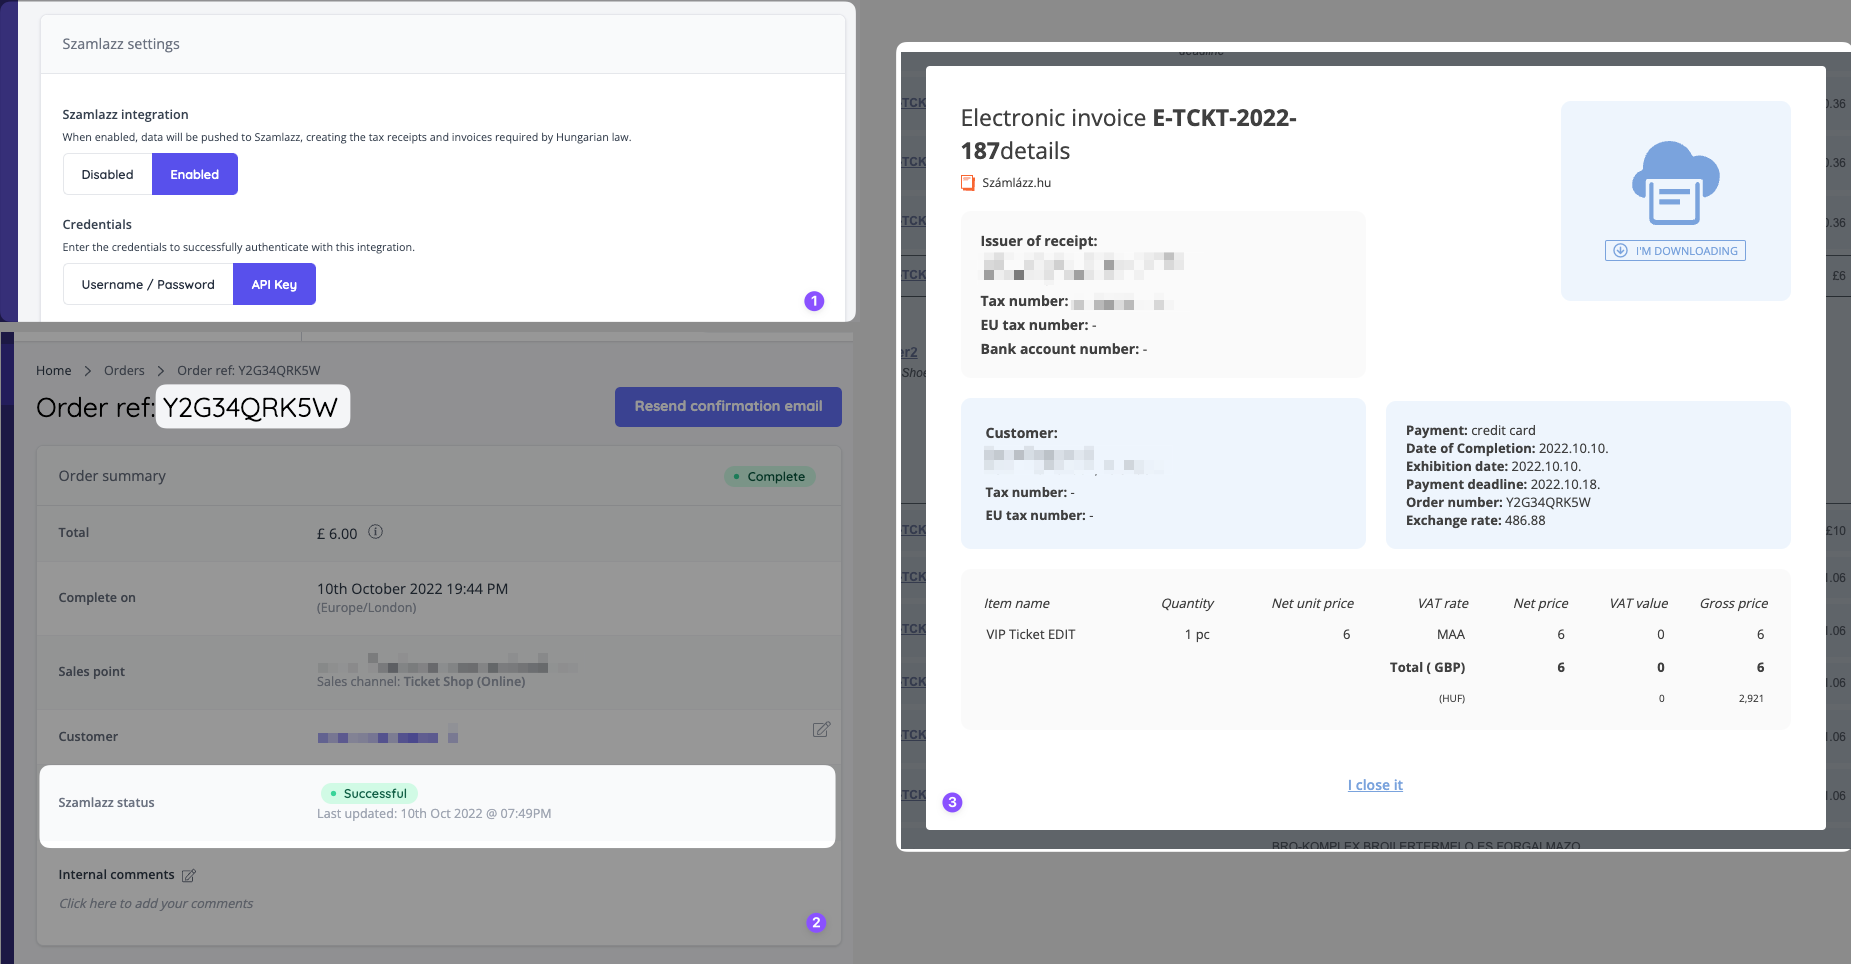Click the Számlázz.hu logo icon
Screen dimensions: 1851x964
pyautogui.click(x=967, y=182)
